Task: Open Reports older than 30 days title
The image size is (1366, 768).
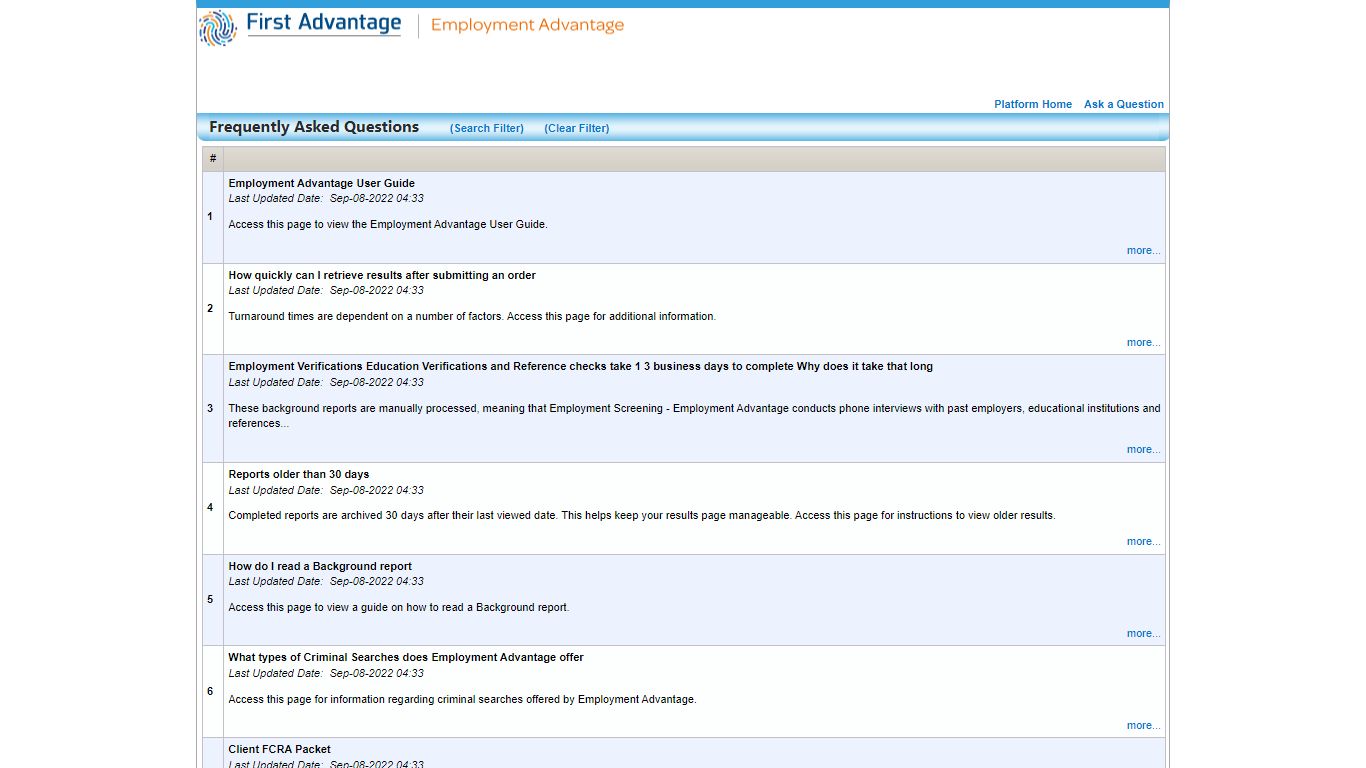Action: 299,474
